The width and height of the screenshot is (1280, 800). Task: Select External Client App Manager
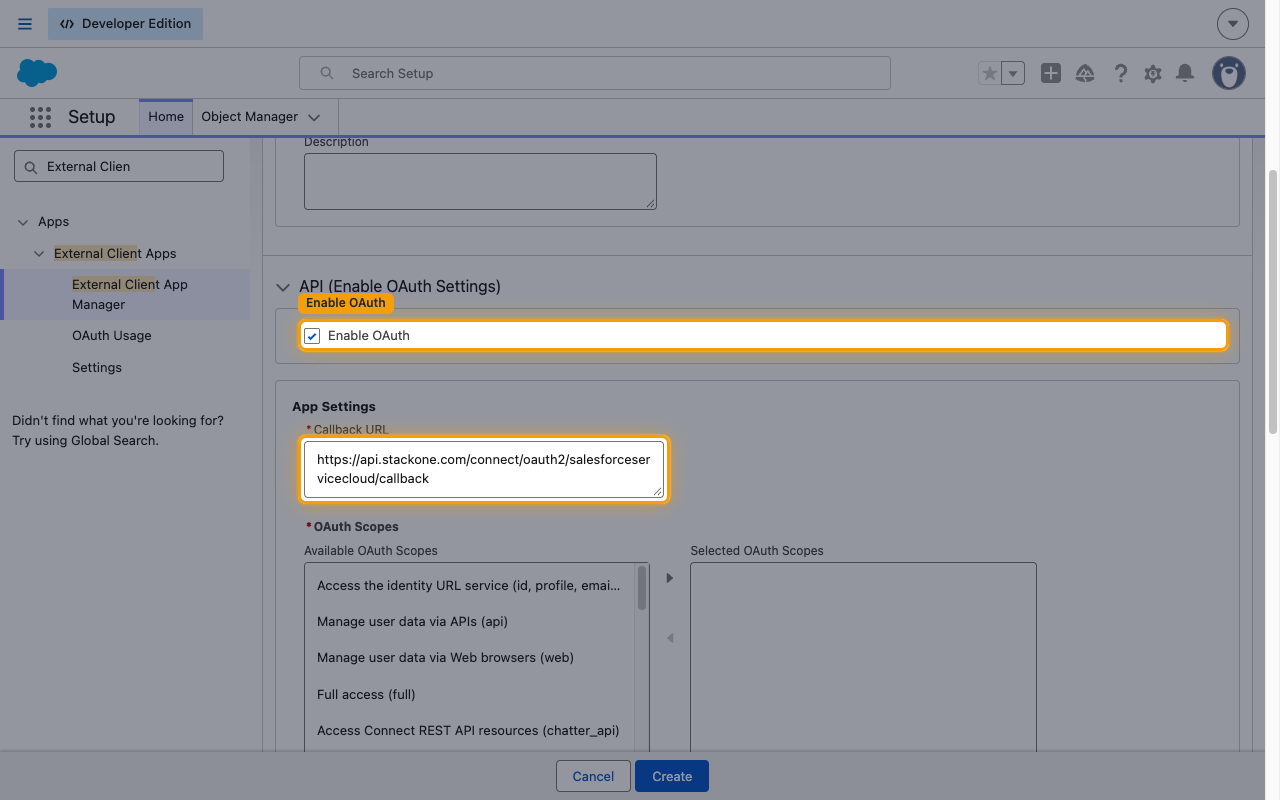coord(130,294)
